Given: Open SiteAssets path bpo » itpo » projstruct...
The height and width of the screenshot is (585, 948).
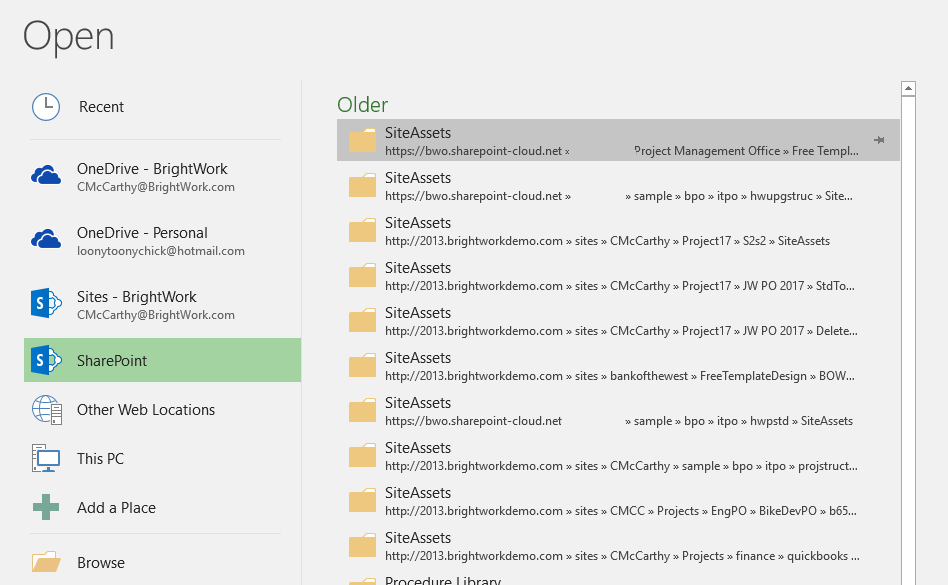Looking at the screenshot, I should tap(618, 456).
